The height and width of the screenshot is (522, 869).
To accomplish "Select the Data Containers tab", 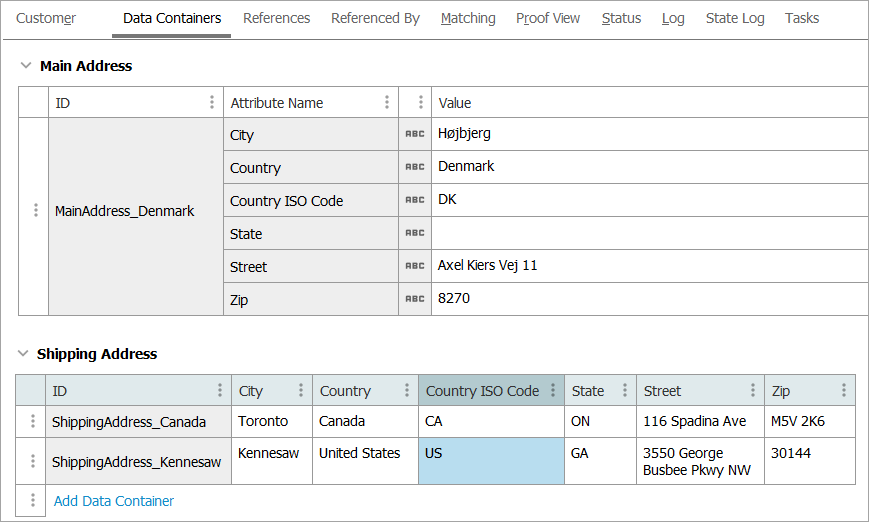I will 172,18.
